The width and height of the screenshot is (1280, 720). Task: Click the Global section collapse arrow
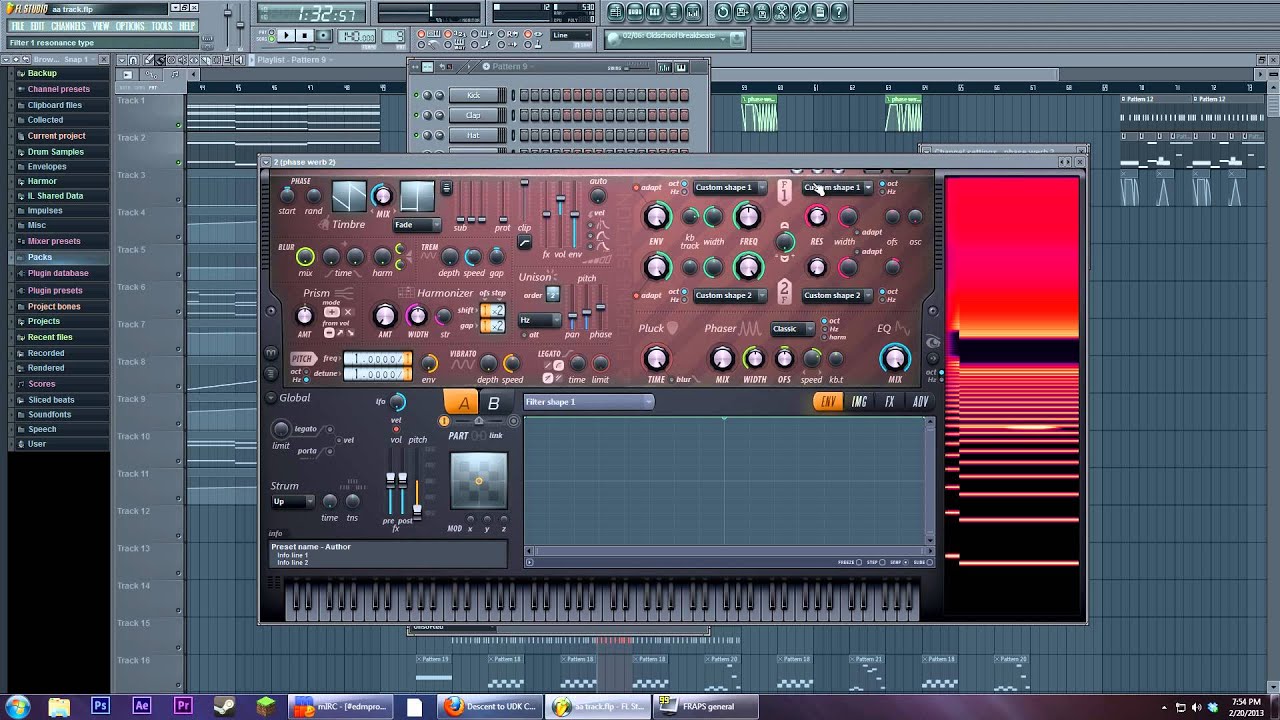(271, 398)
